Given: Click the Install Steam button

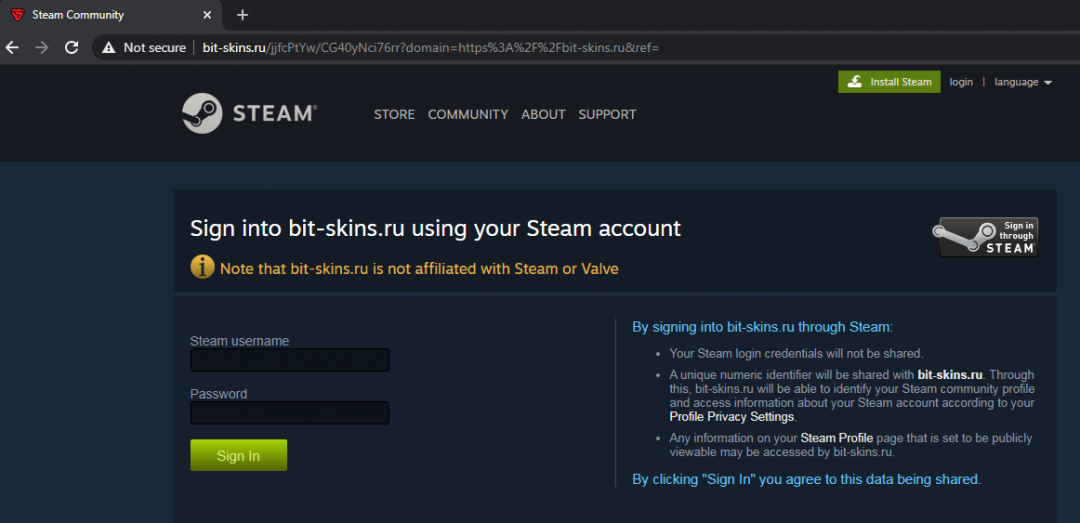Looking at the screenshot, I should [x=889, y=82].
